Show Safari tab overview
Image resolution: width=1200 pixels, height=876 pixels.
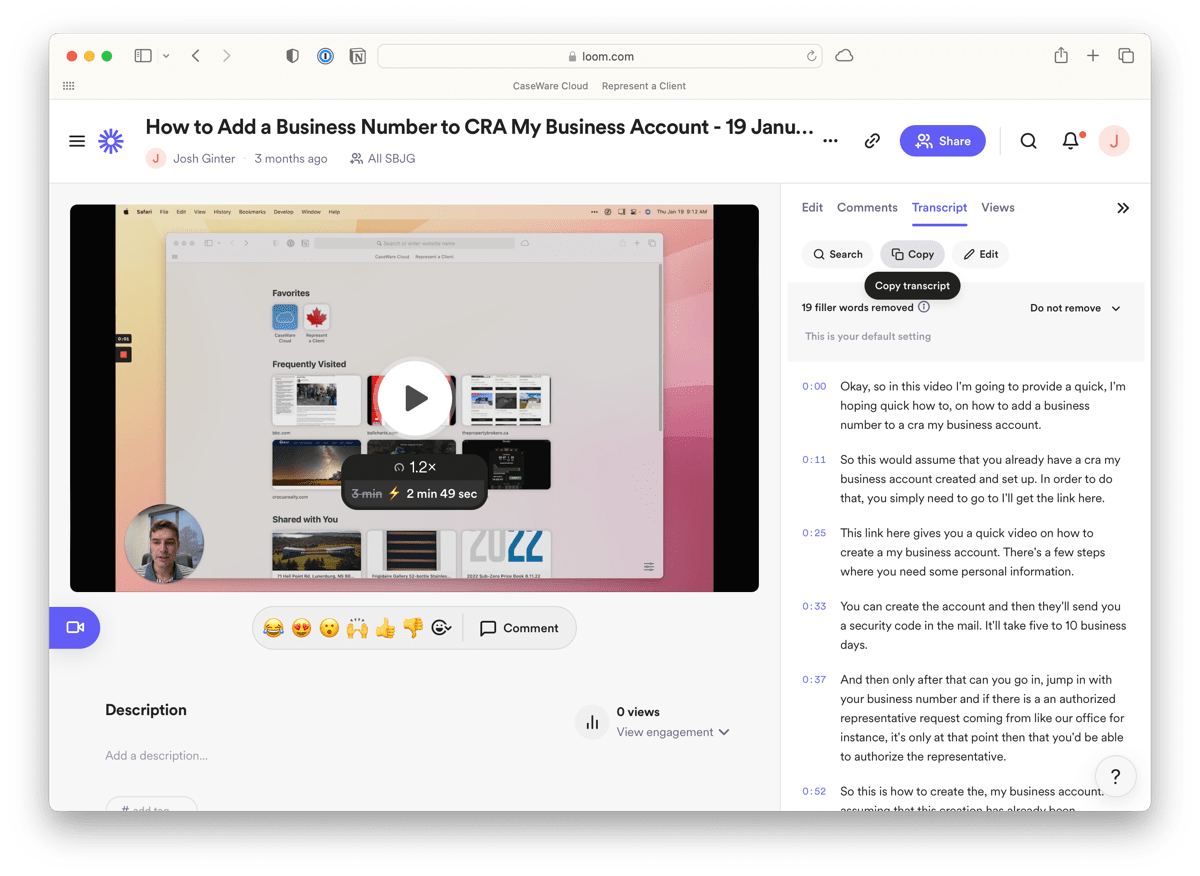(1126, 56)
